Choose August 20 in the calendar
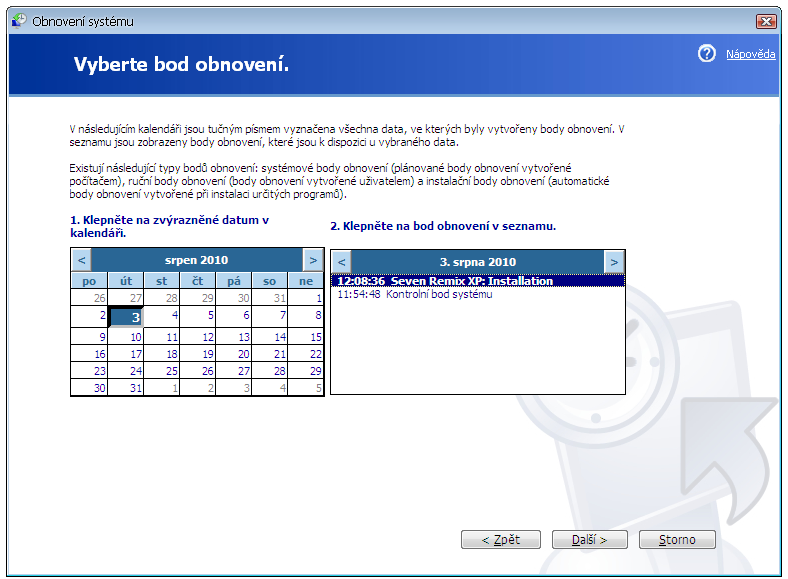This screenshot has height=579, width=788. [x=234, y=353]
